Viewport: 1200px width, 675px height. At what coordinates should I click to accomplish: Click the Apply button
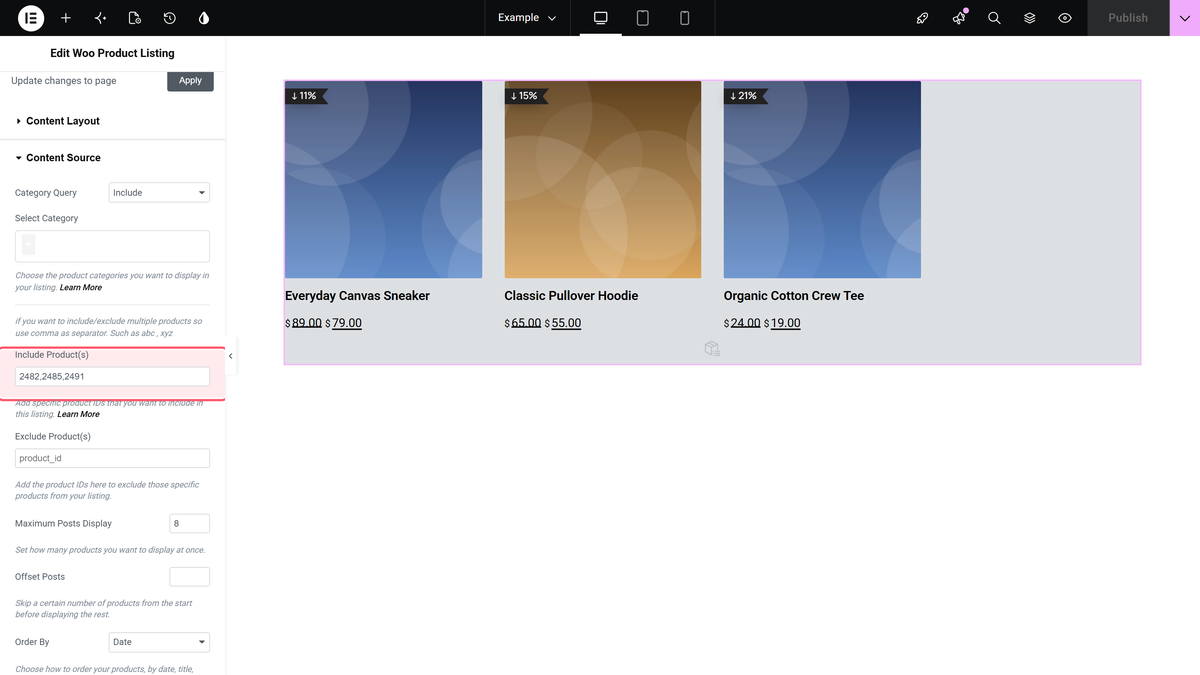point(190,81)
